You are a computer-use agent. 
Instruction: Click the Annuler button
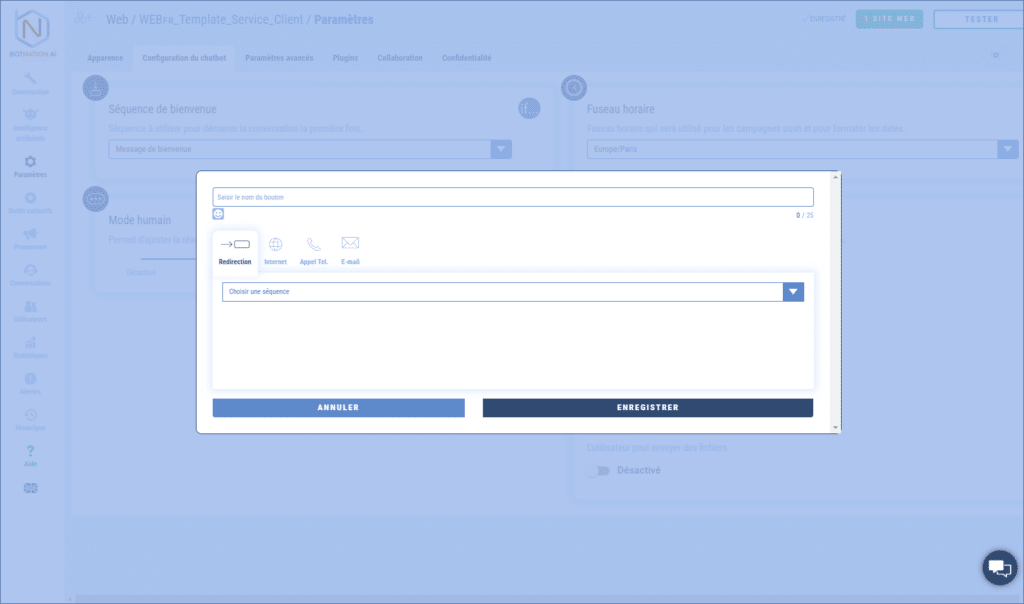click(x=338, y=408)
